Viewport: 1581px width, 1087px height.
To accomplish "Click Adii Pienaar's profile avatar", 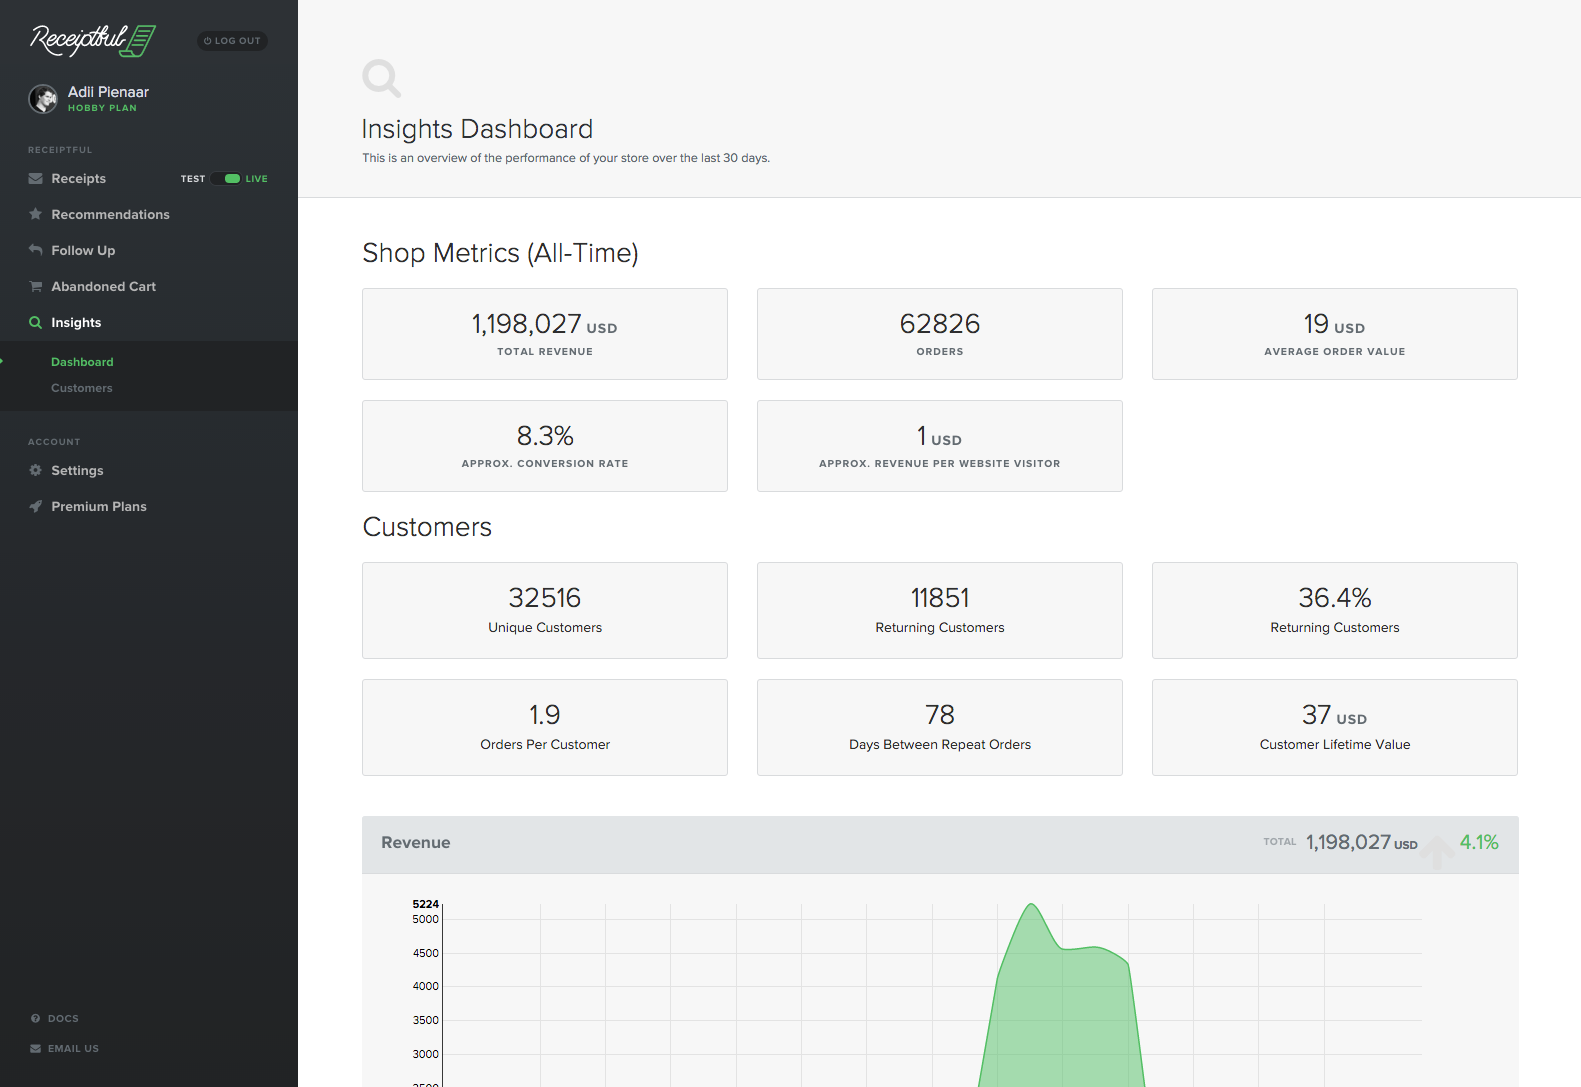I will click(x=43, y=99).
